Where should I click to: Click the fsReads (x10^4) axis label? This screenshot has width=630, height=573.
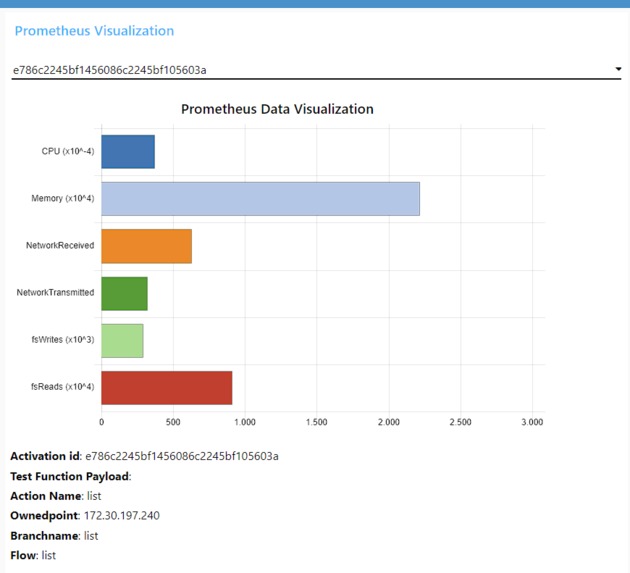coord(63,387)
